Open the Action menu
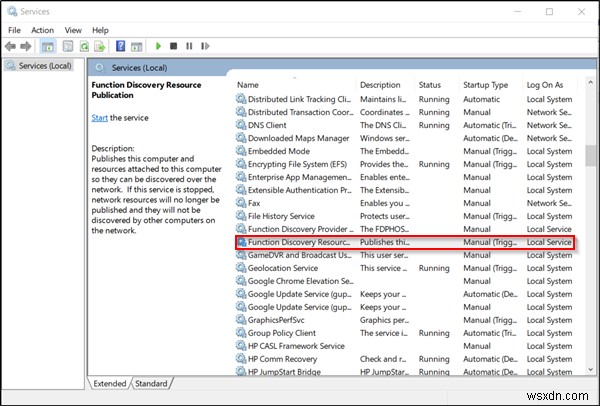 (42, 30)
